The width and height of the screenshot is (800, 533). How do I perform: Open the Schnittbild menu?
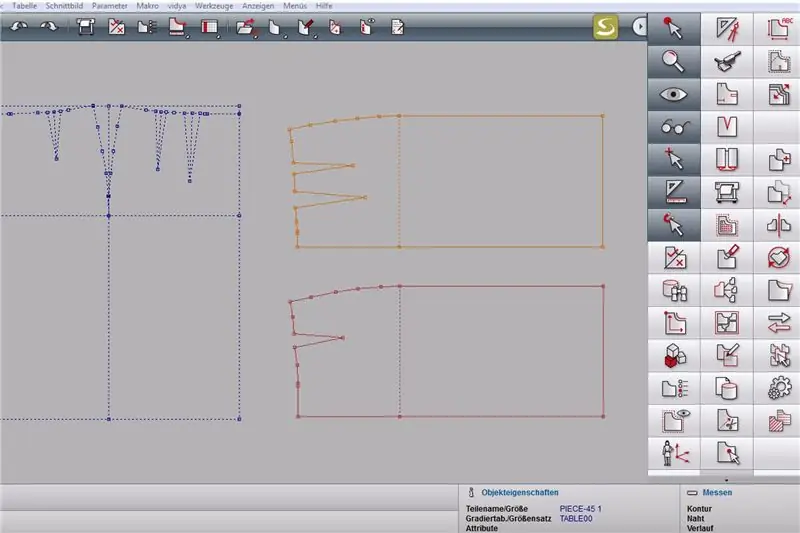[64, 6]
